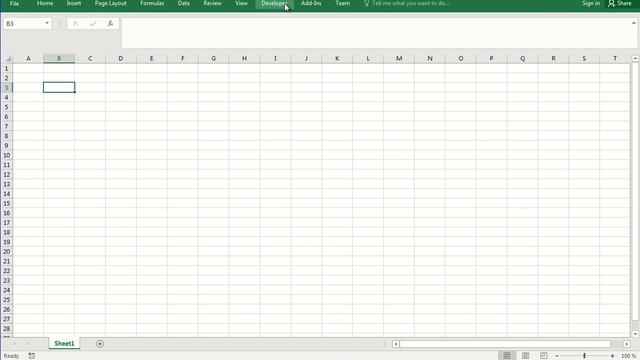
Task: Add a new sheet with the plus icon
Action: coord(100,344)
